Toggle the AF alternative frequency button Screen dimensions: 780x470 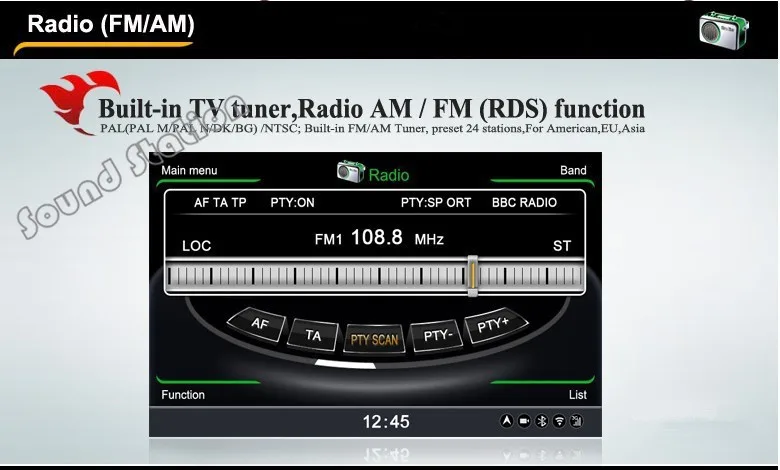(x=258, y=324)
